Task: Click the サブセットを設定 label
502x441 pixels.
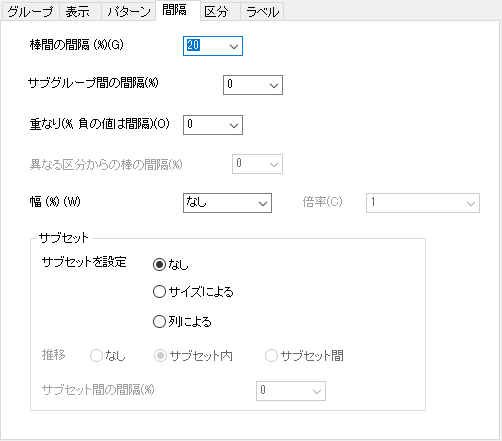Action: coord(84,262)
